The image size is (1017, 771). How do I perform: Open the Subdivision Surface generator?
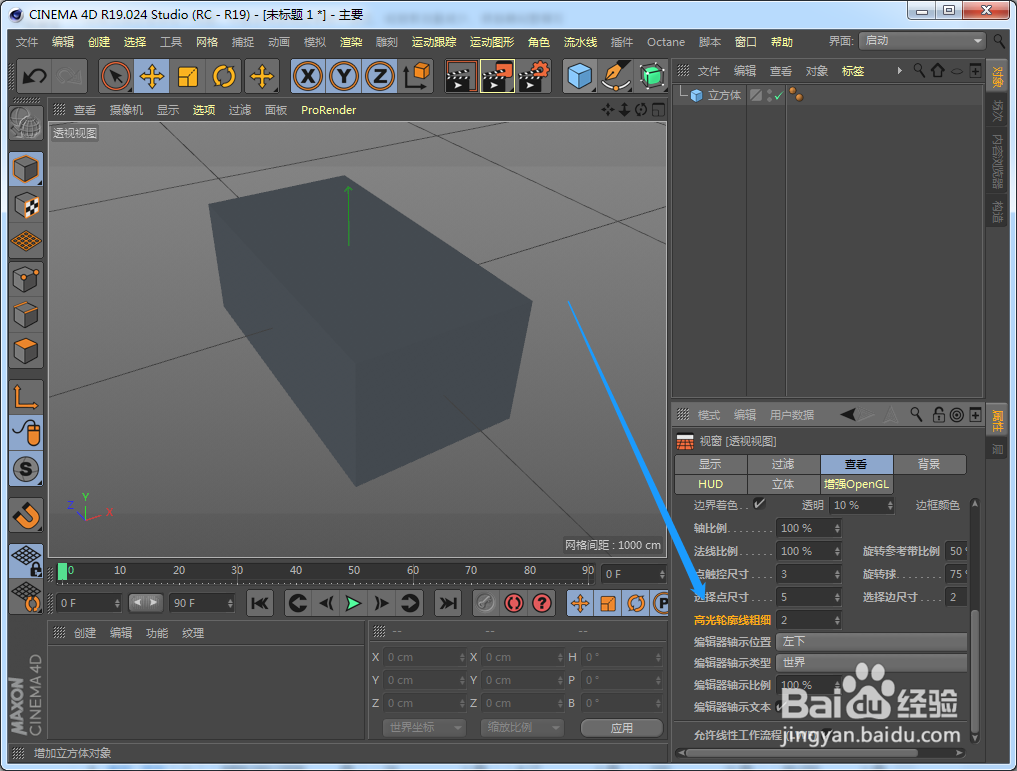(x=652, y=77)
